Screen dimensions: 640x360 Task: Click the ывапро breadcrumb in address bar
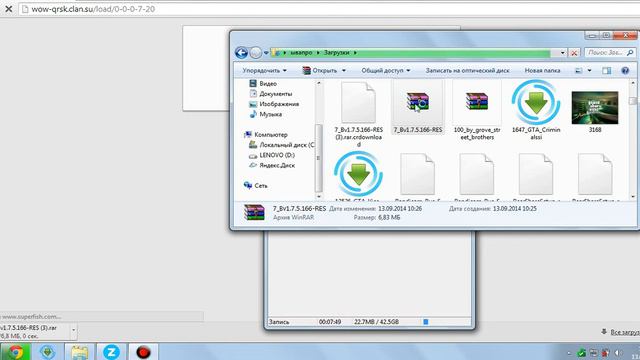301,53
